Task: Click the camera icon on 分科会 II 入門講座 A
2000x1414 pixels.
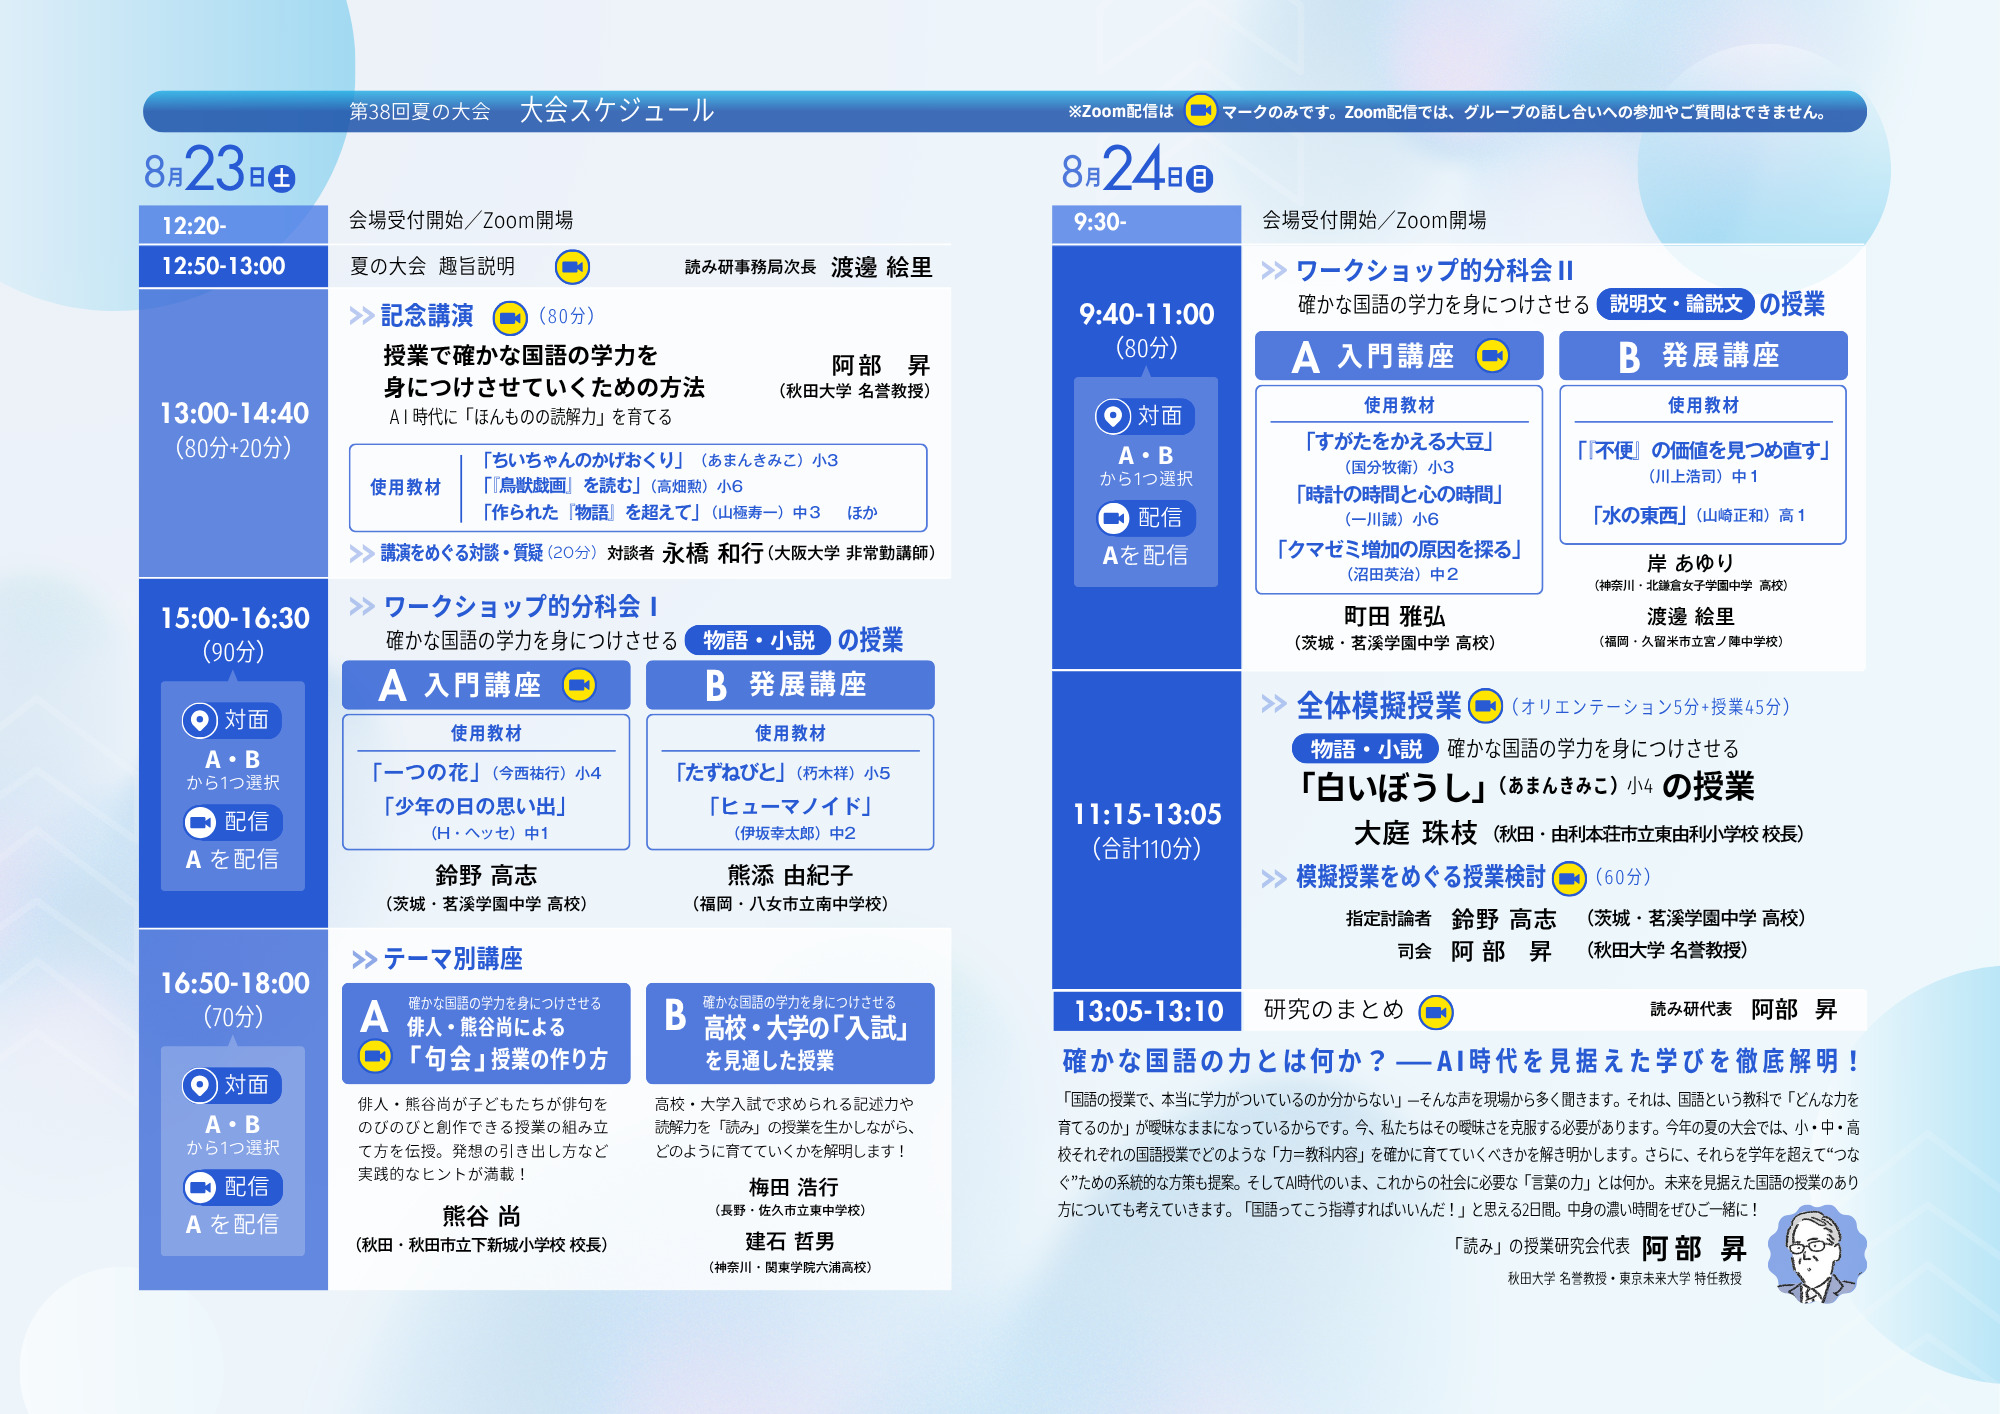Action: (x=1493, y=356)
